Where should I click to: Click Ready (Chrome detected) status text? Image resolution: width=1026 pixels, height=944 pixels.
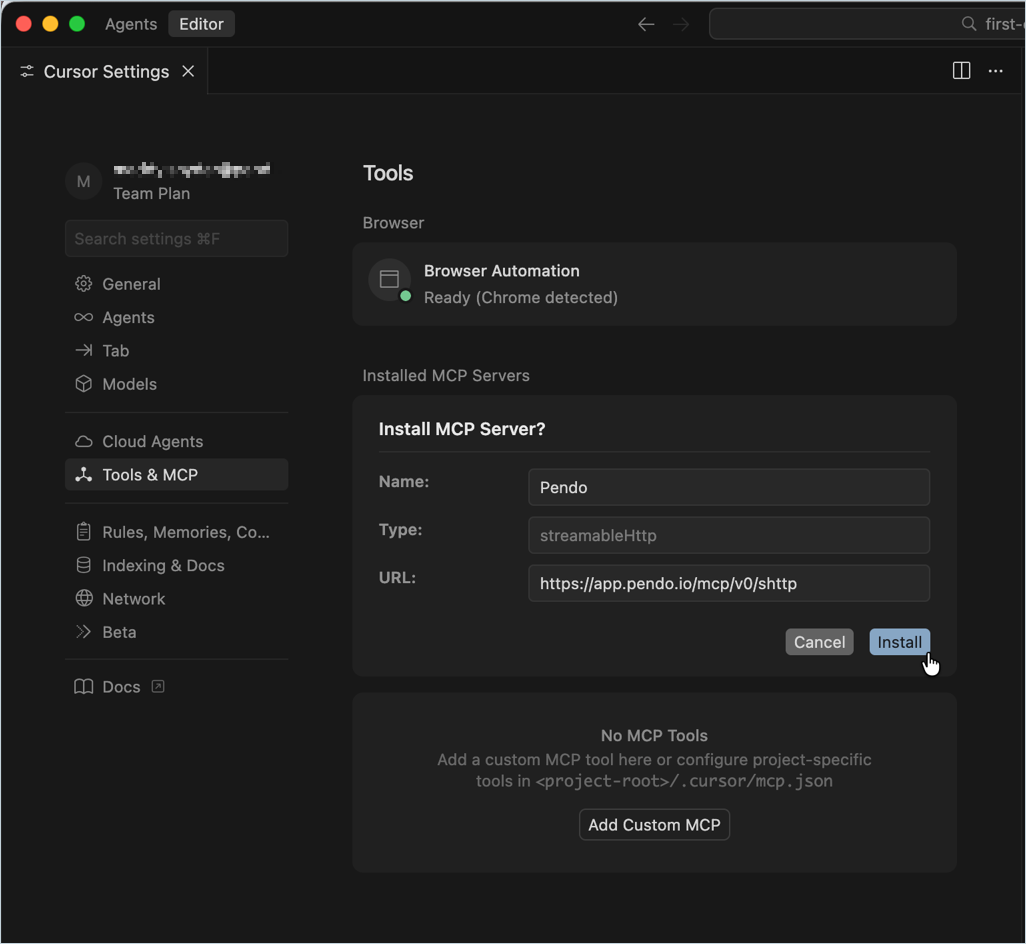click(521, 298)
